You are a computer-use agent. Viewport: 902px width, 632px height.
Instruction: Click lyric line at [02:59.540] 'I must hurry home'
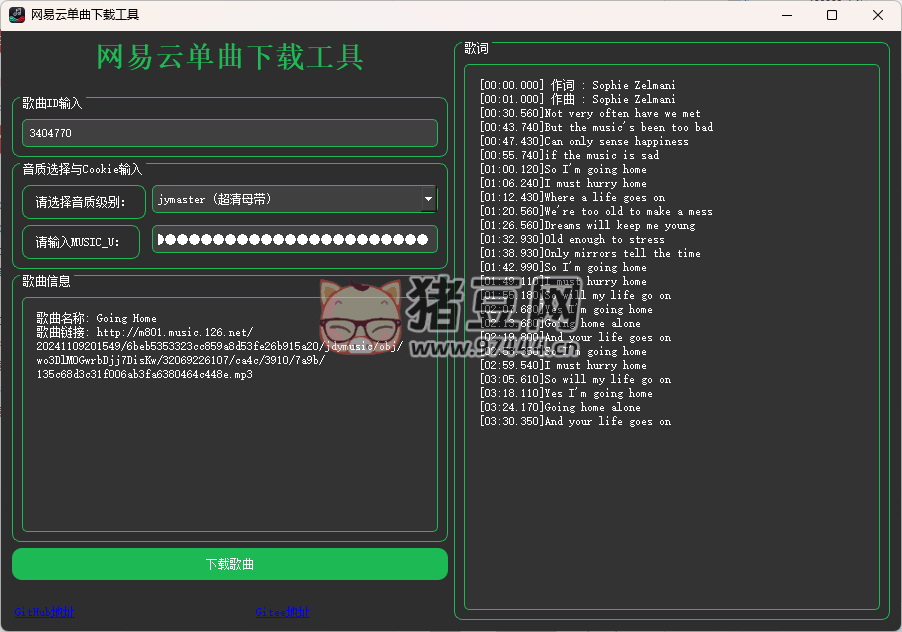click(x=563, y=365)
